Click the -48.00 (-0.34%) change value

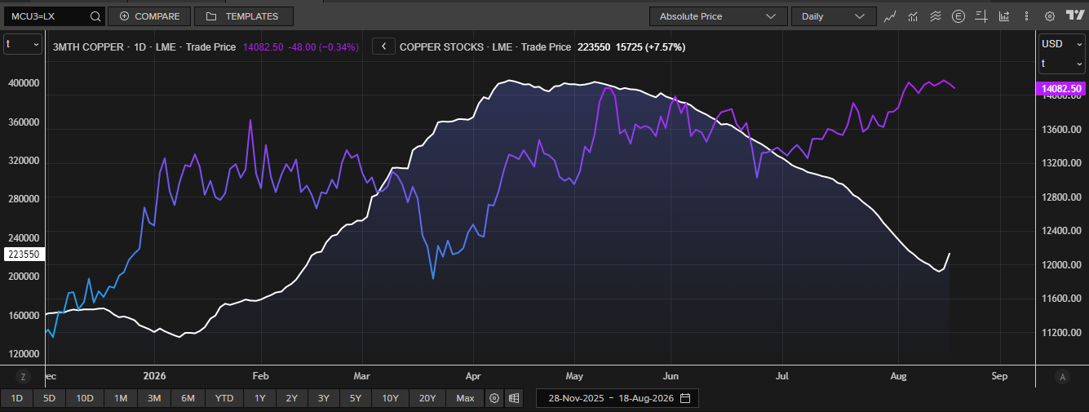322,47
